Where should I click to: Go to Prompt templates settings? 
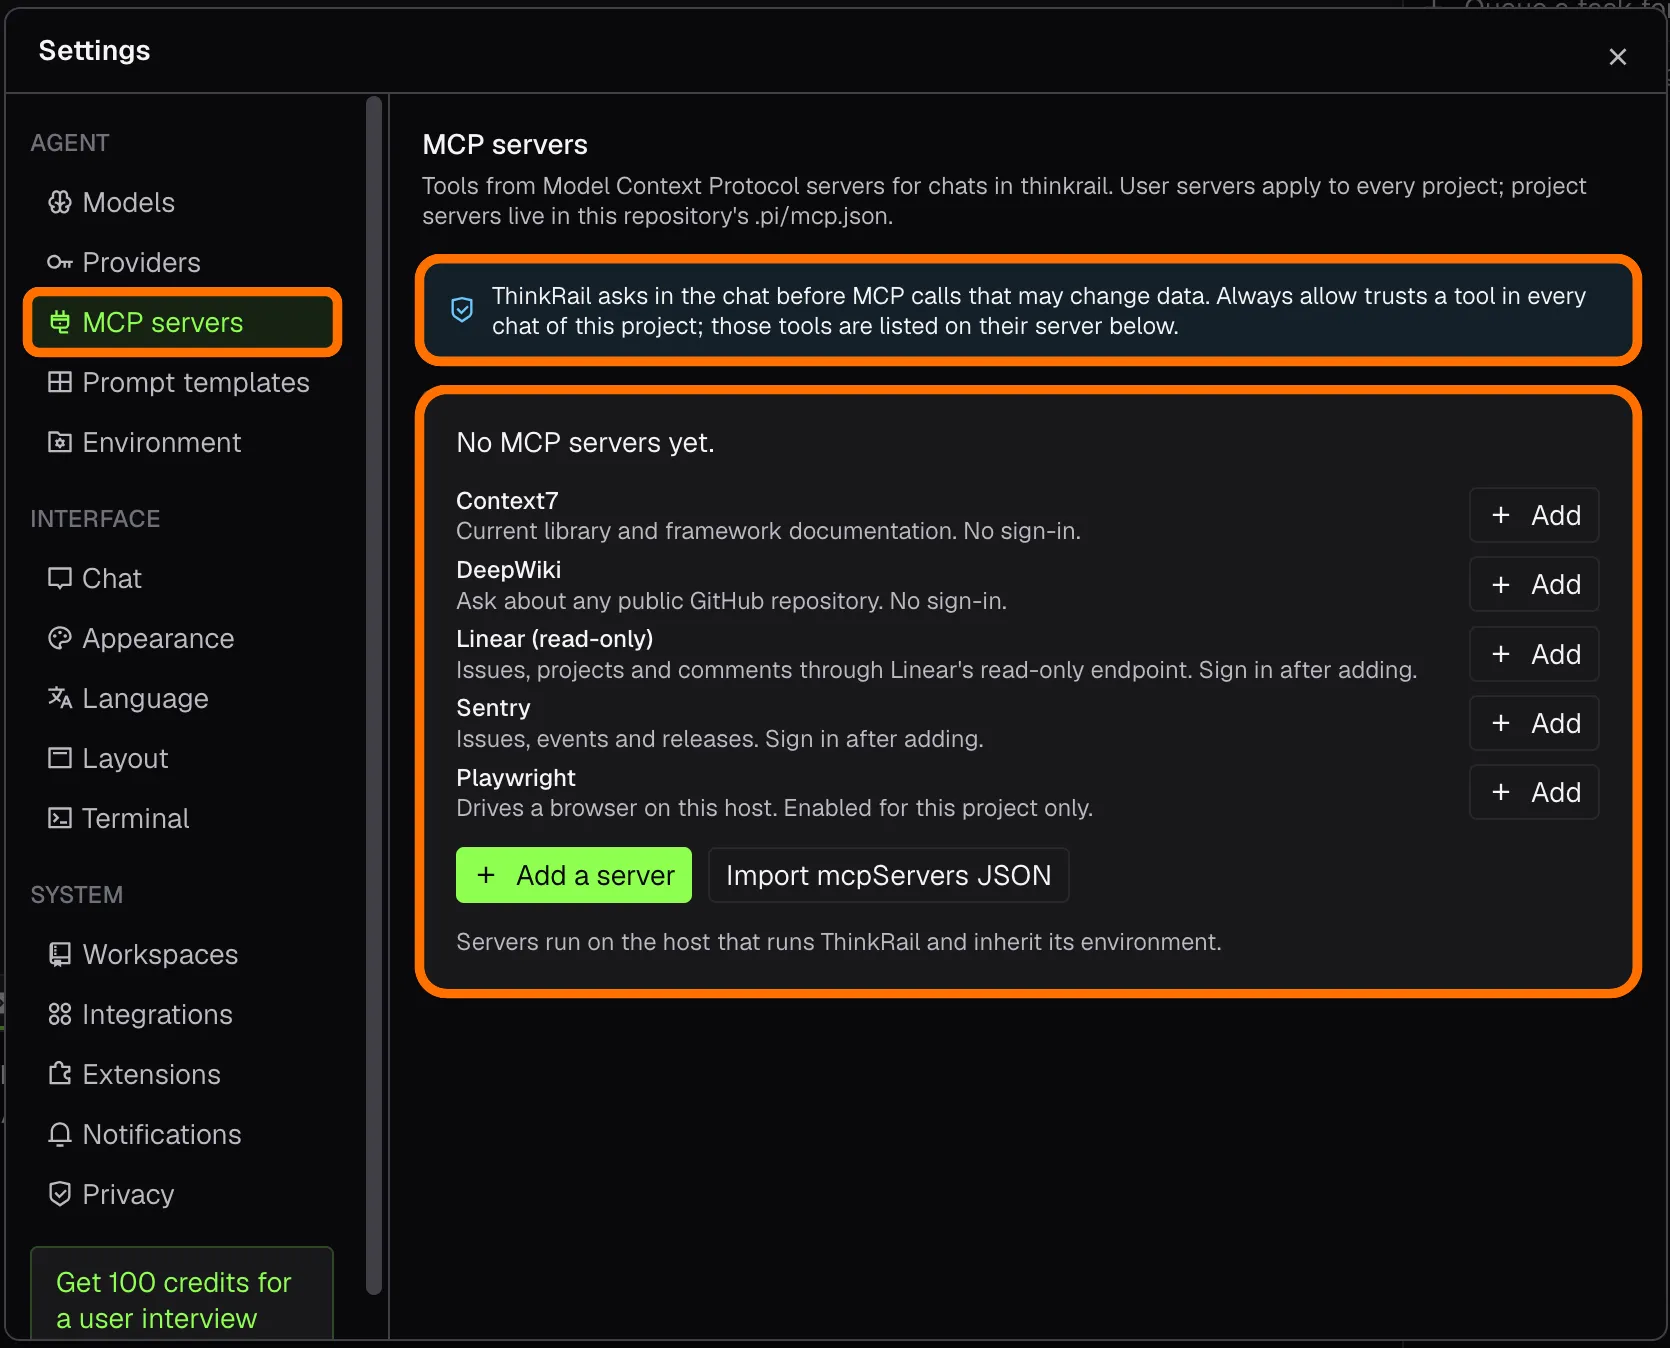[182, 382]
